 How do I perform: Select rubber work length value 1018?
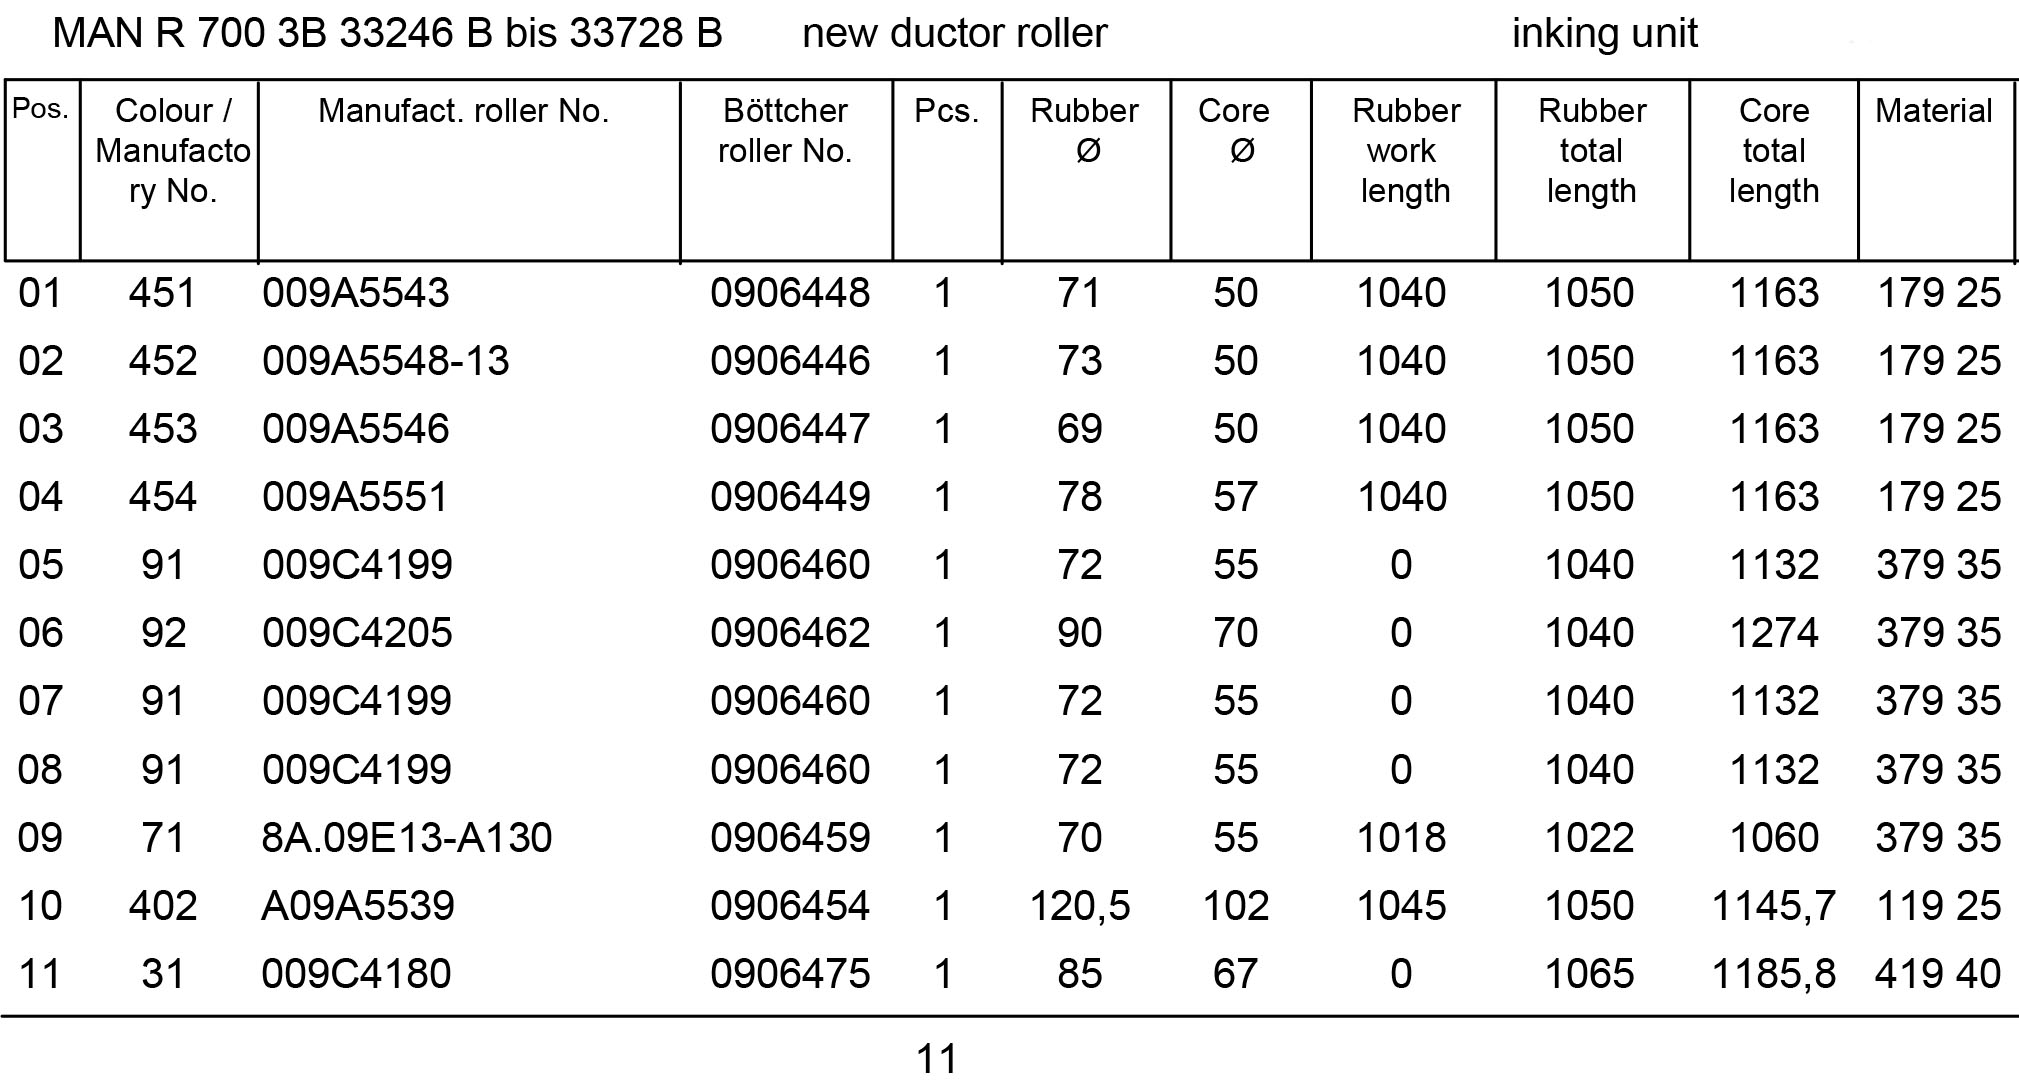click(x=1401, y=838)
